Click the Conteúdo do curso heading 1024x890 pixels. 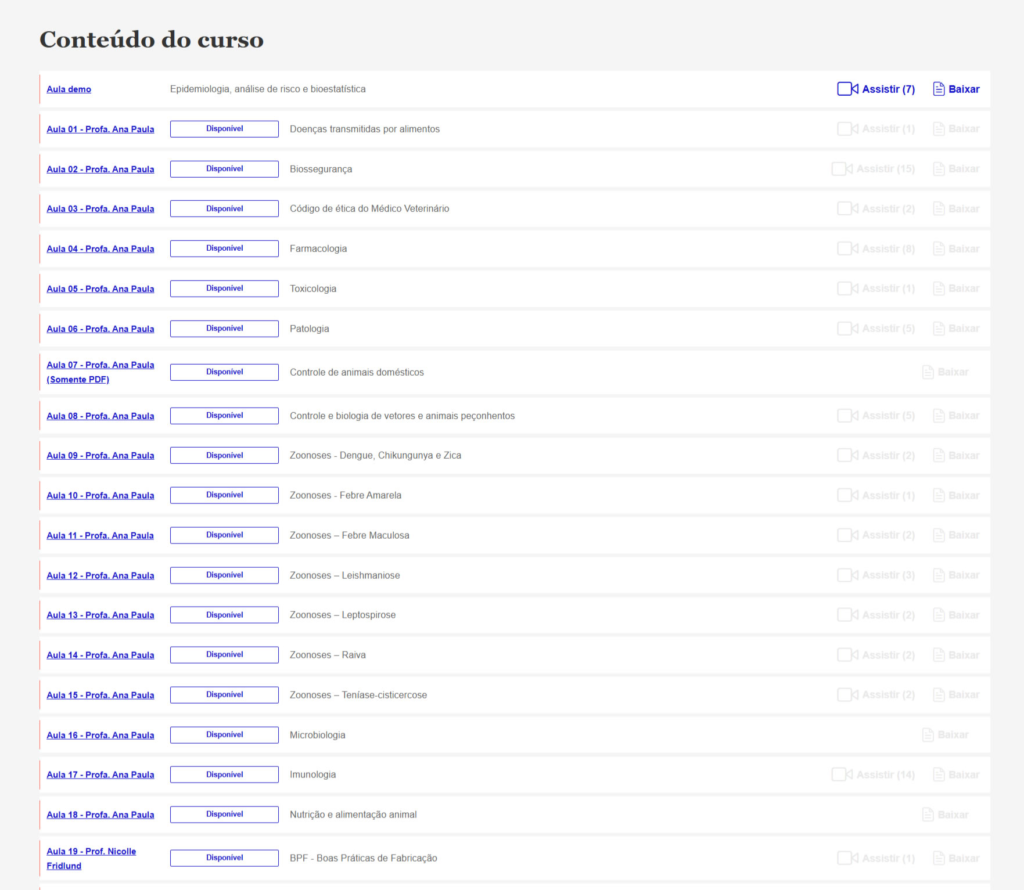coord(151,40)
